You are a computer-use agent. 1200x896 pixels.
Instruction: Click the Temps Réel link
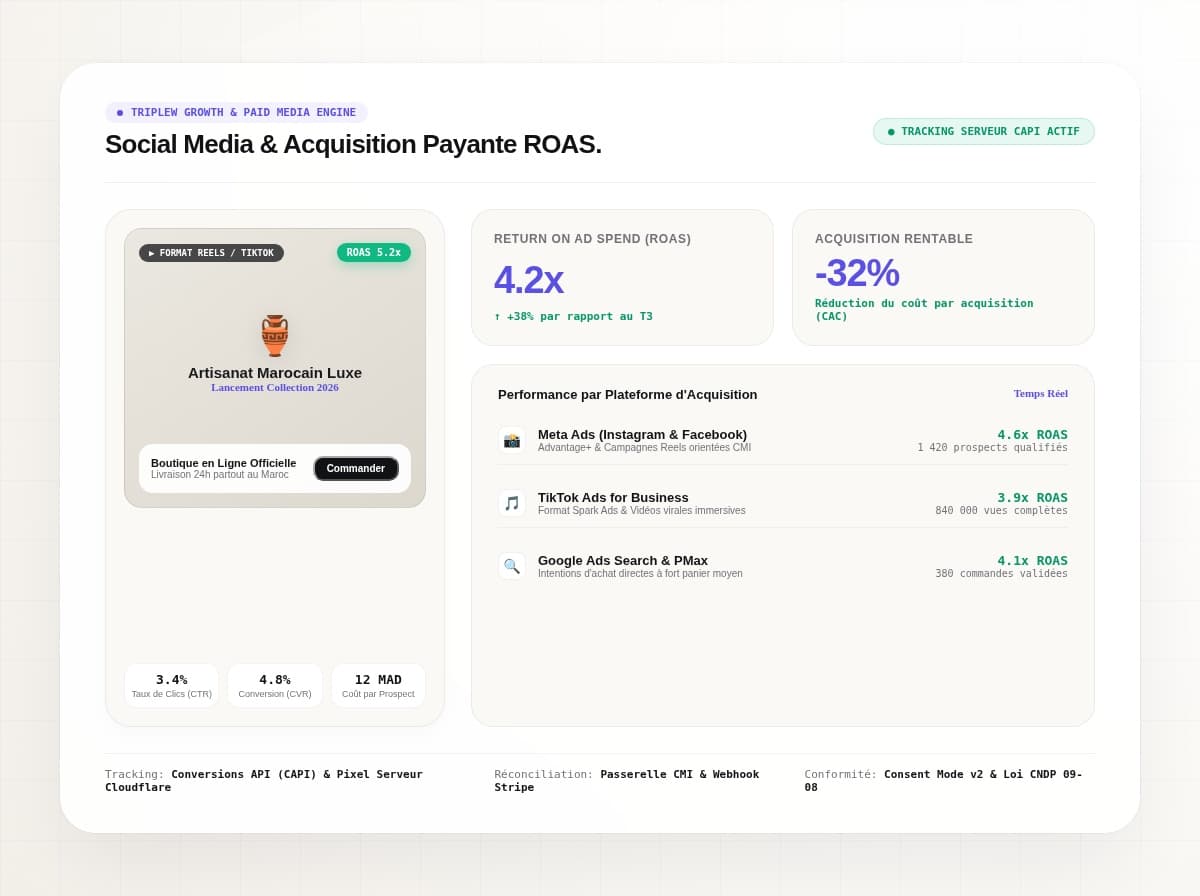pyautogui.click(x=1041, y=393)
